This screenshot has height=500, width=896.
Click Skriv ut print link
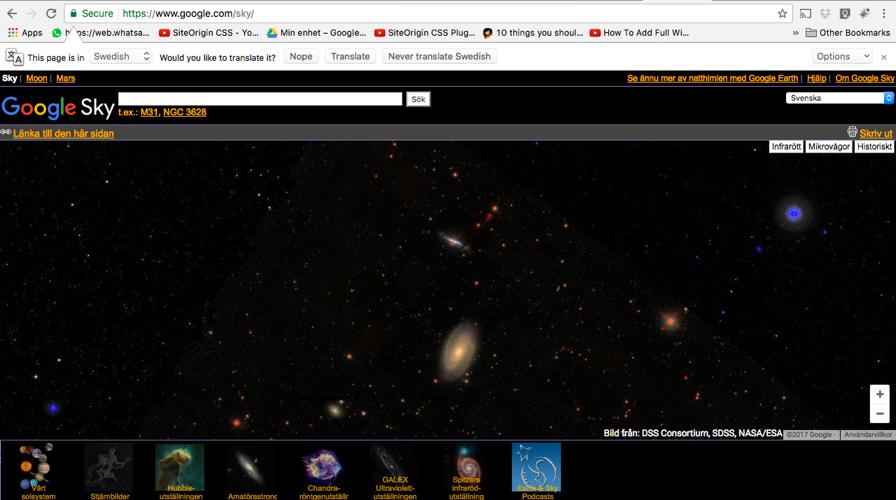(875, 133)
